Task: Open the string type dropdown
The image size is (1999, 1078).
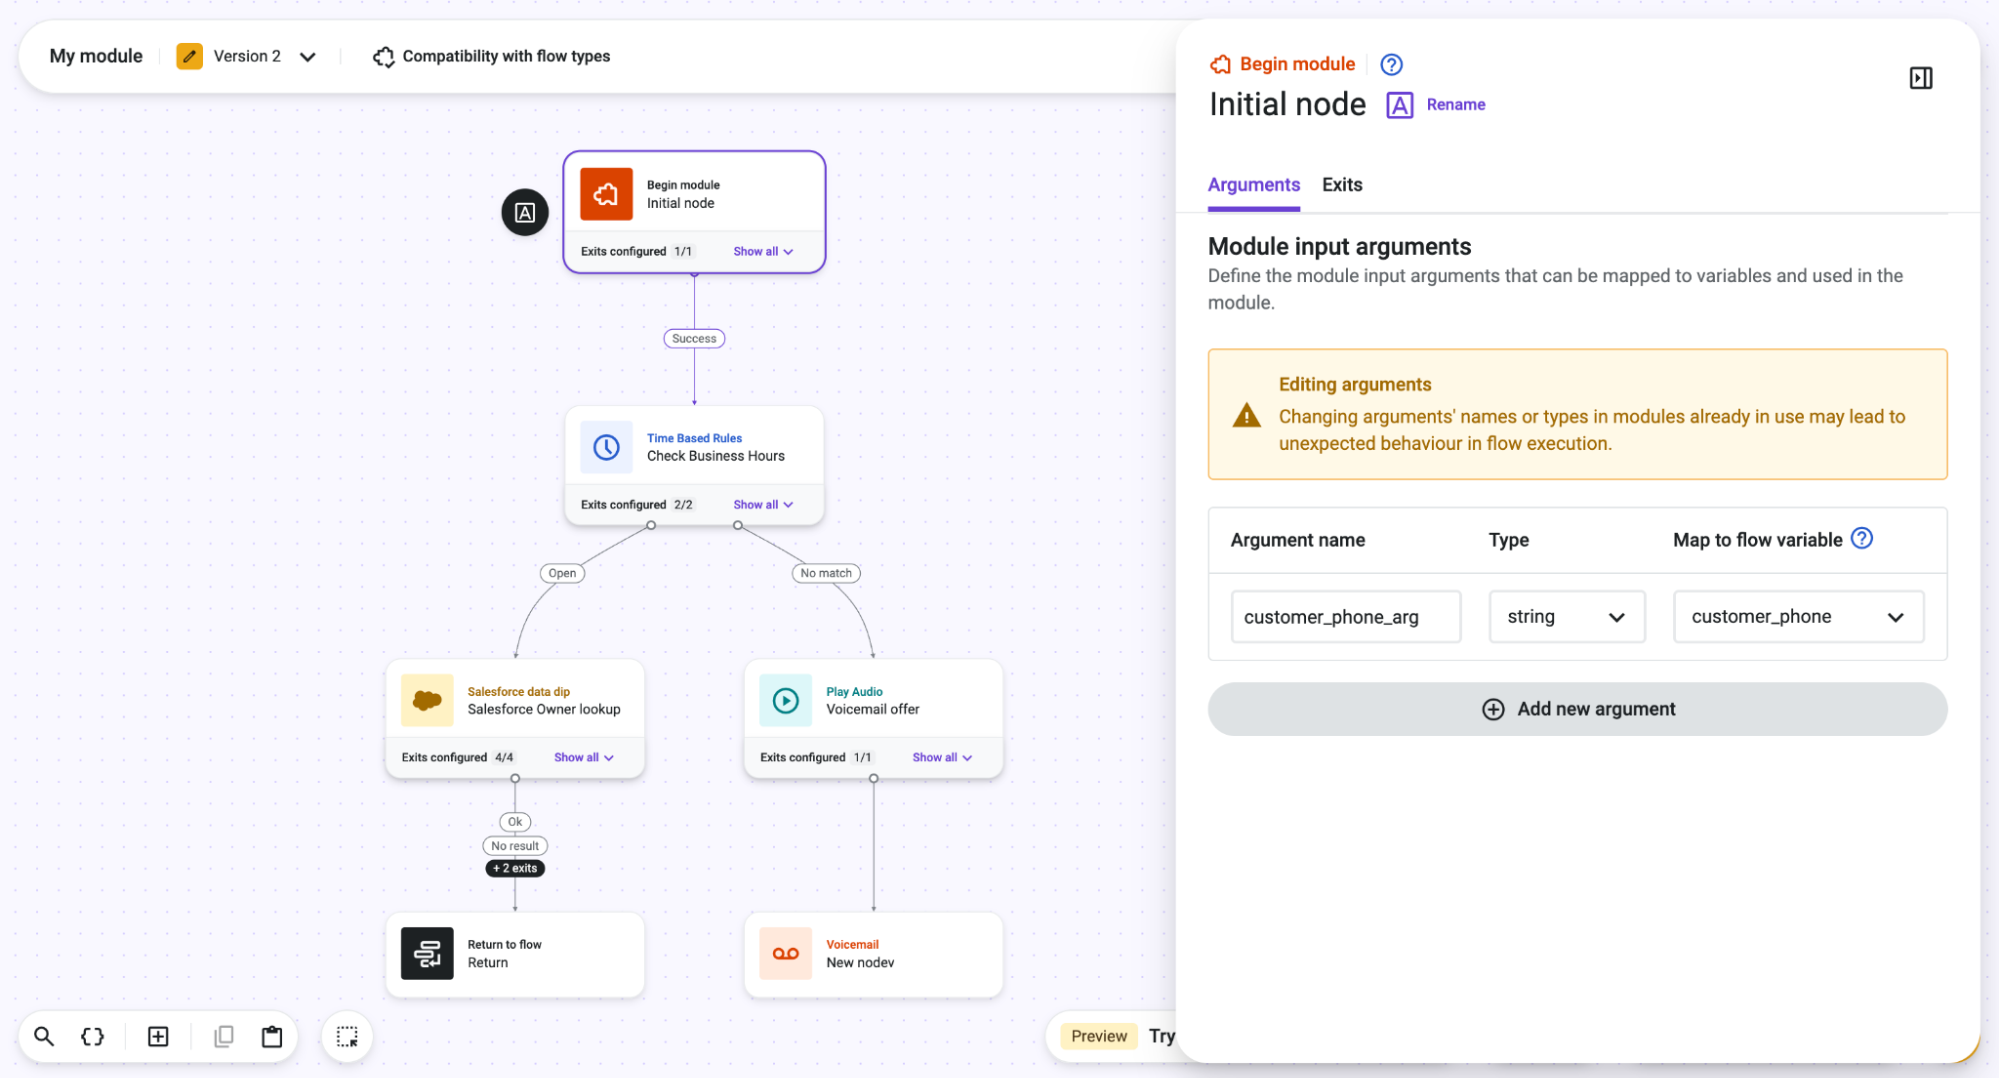Action: [x=1566, y=617]
